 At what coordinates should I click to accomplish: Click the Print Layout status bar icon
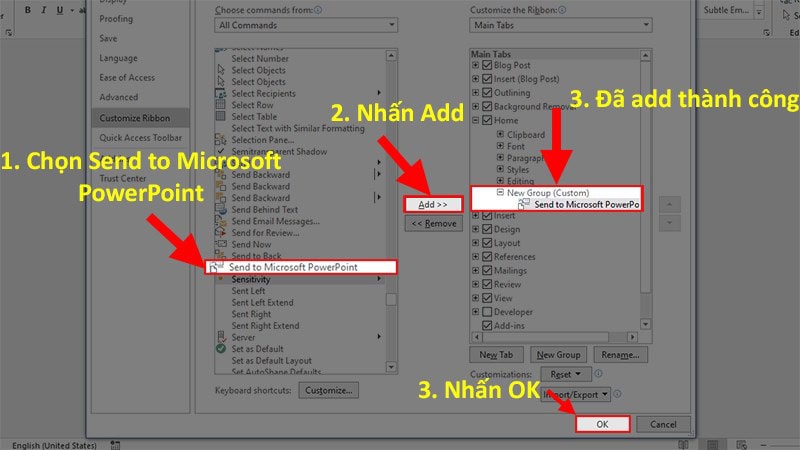713,445
